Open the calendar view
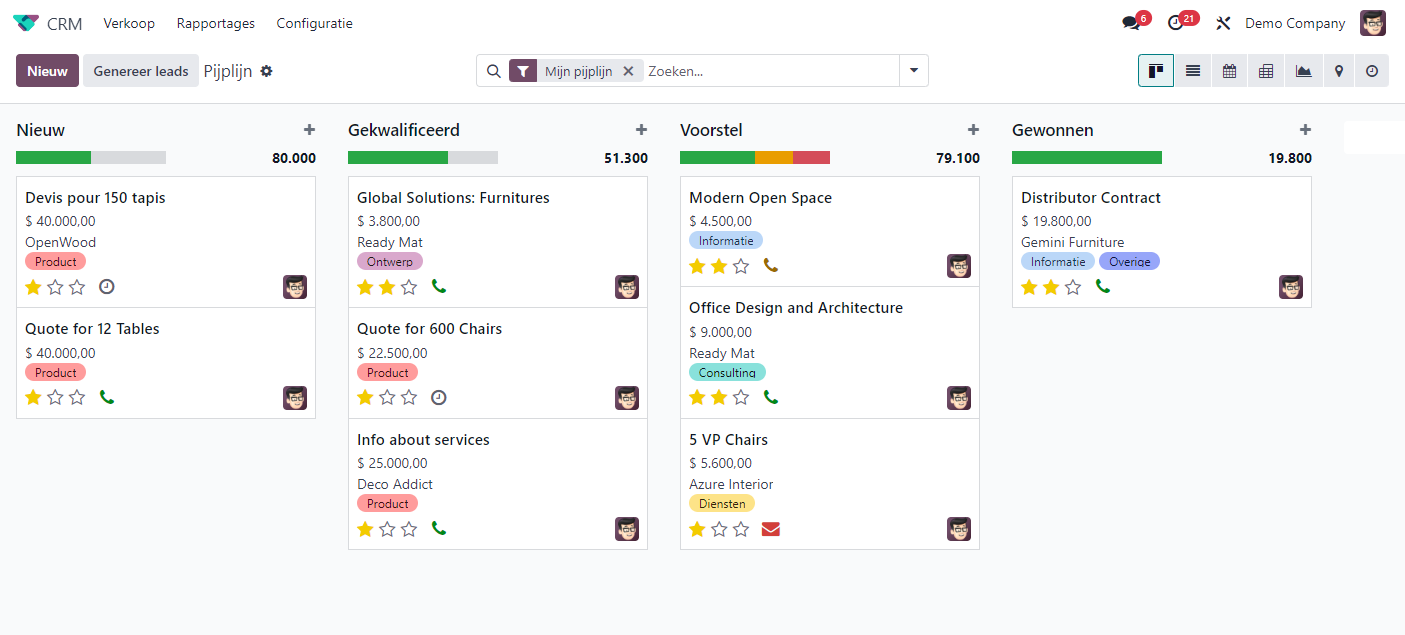 [x=1229, y=71]
